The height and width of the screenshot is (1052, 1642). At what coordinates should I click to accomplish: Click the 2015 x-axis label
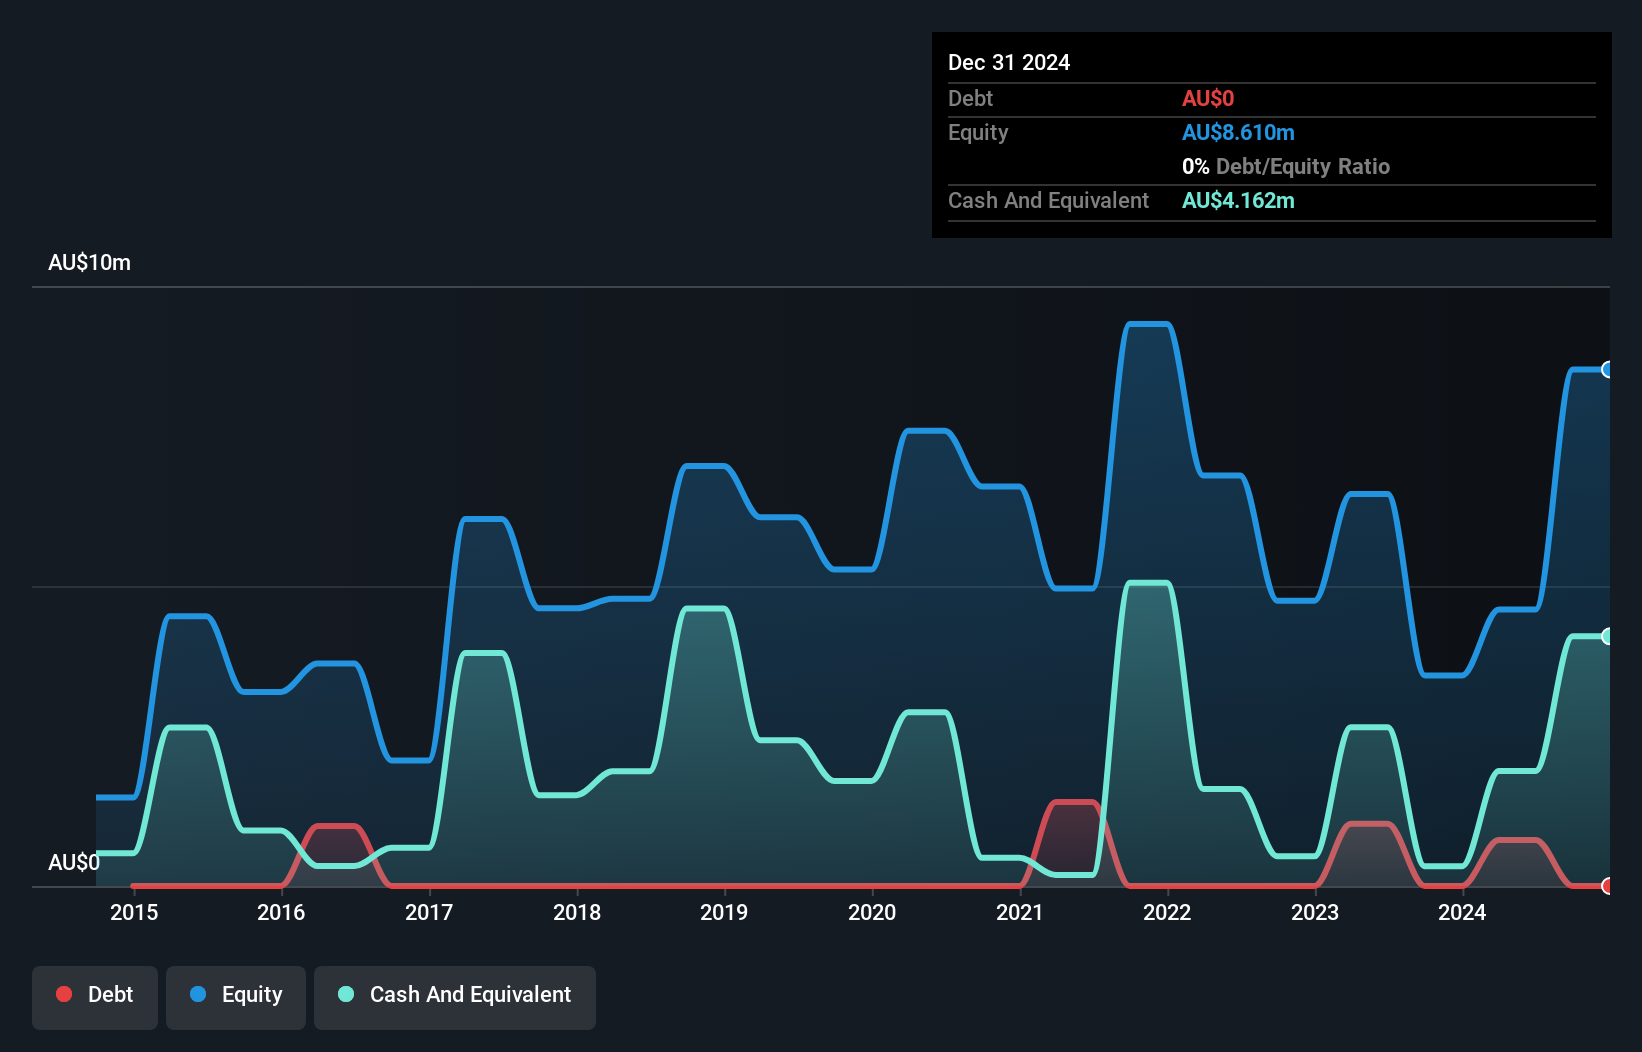[134, 912]
